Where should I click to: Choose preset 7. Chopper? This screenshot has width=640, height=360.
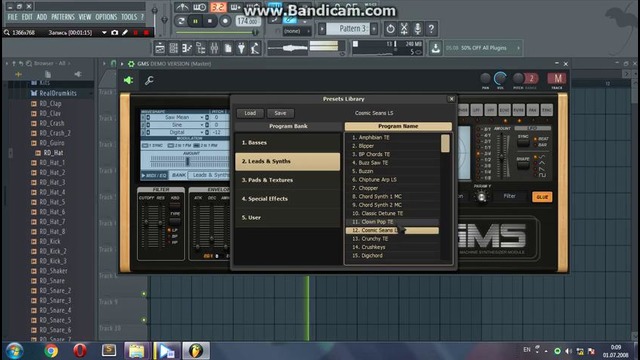coord(392,188)
